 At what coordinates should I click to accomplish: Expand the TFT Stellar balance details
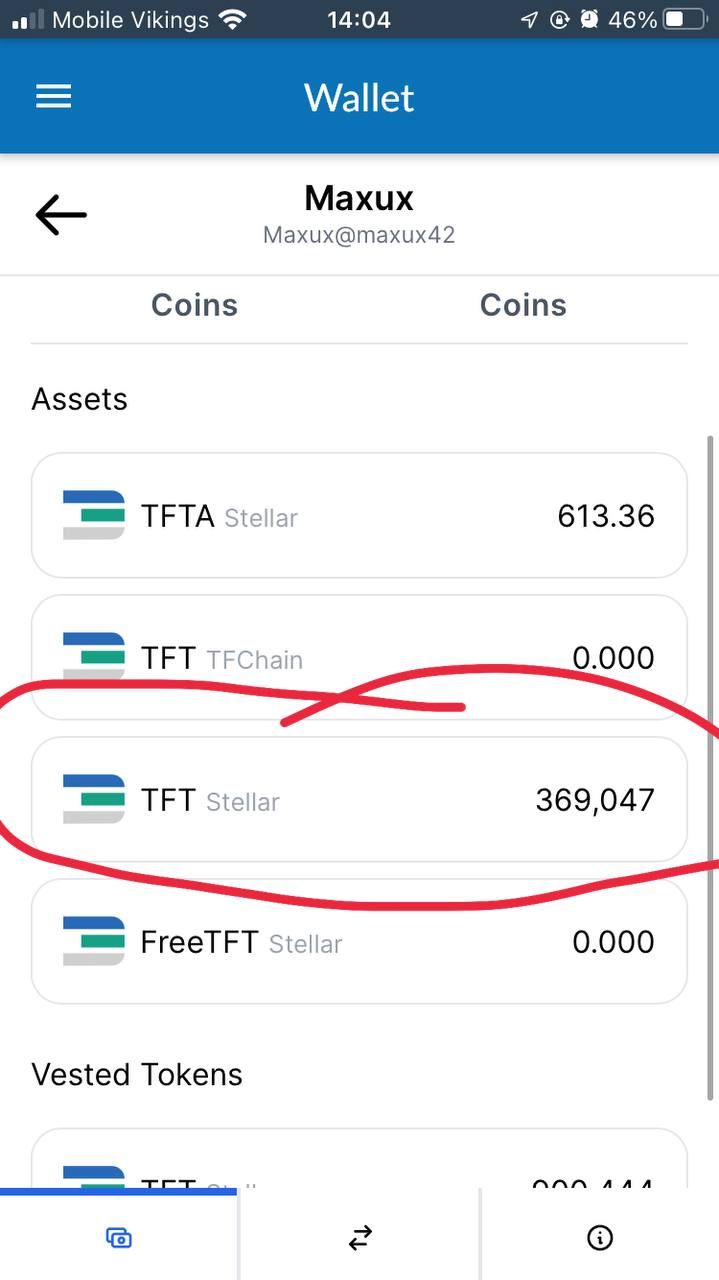[x=359, y=799]
